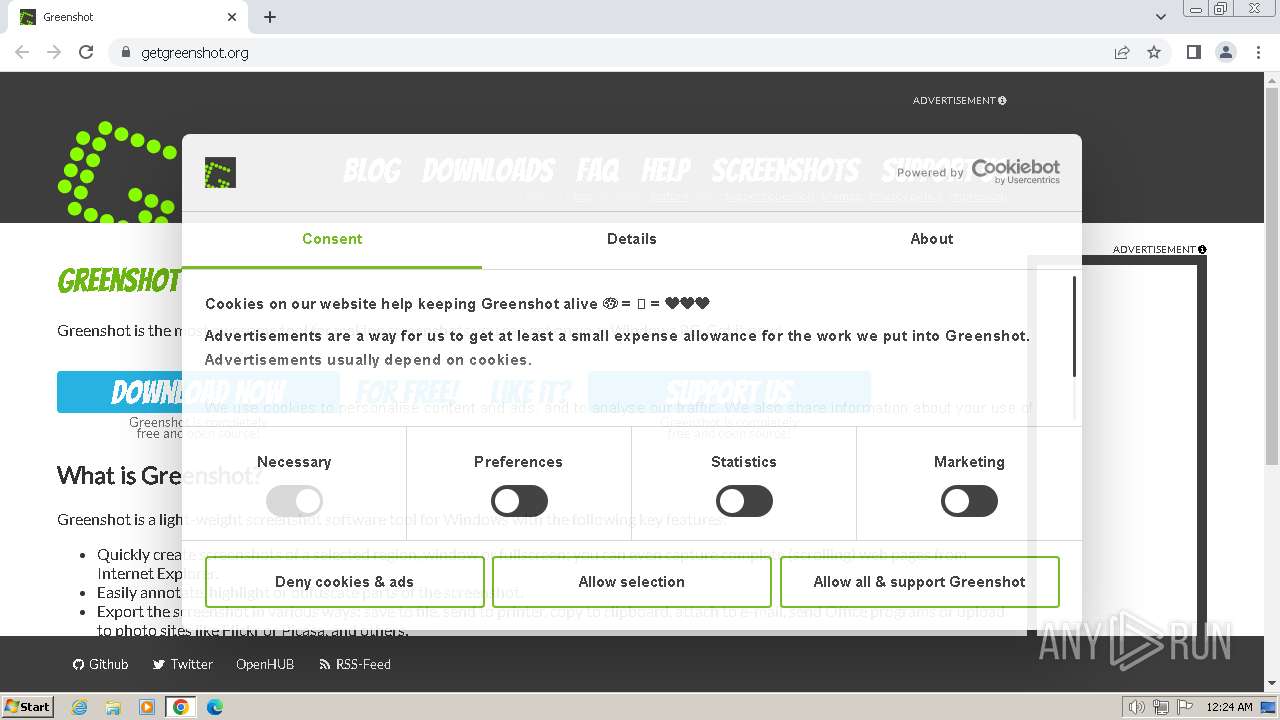The height and width of the screenshot is (720, 1280).
Task: Click the site lock icon
Action: click(x=125, y=52)
